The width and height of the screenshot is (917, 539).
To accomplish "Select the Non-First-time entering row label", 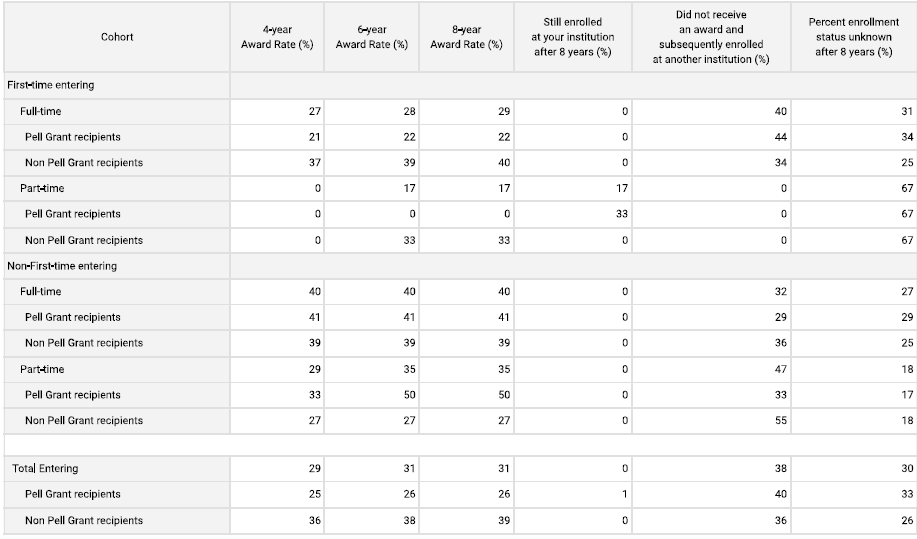I will click(62, 266).
